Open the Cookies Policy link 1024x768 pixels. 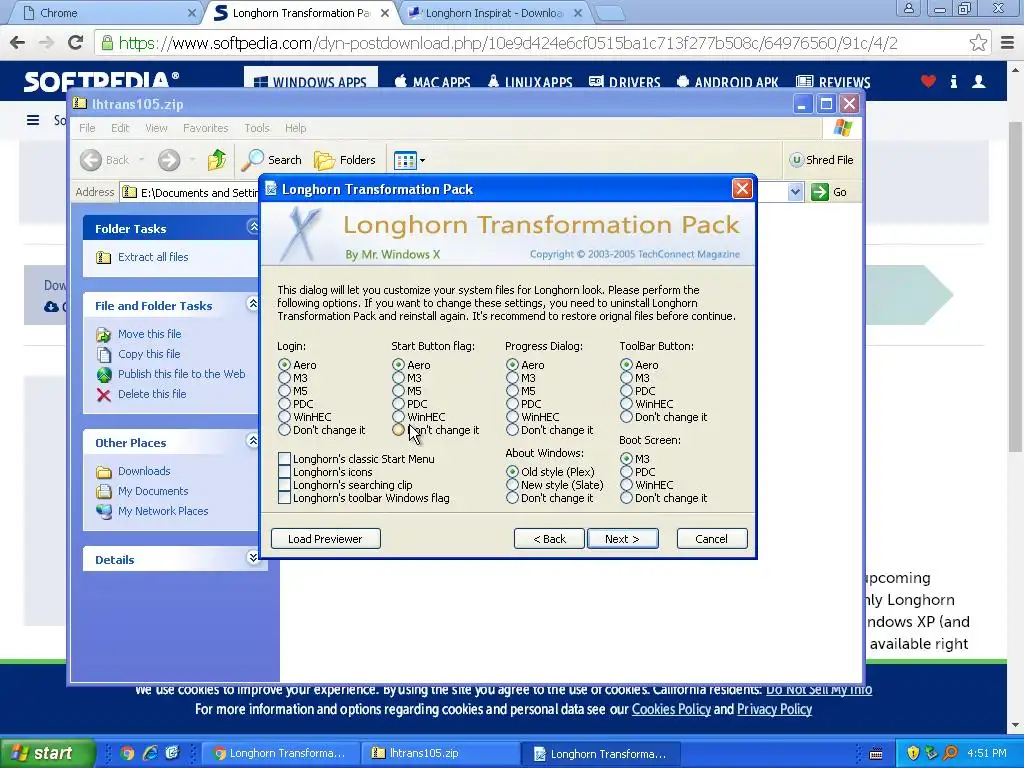pyautogui.click(x=671, y=709)
